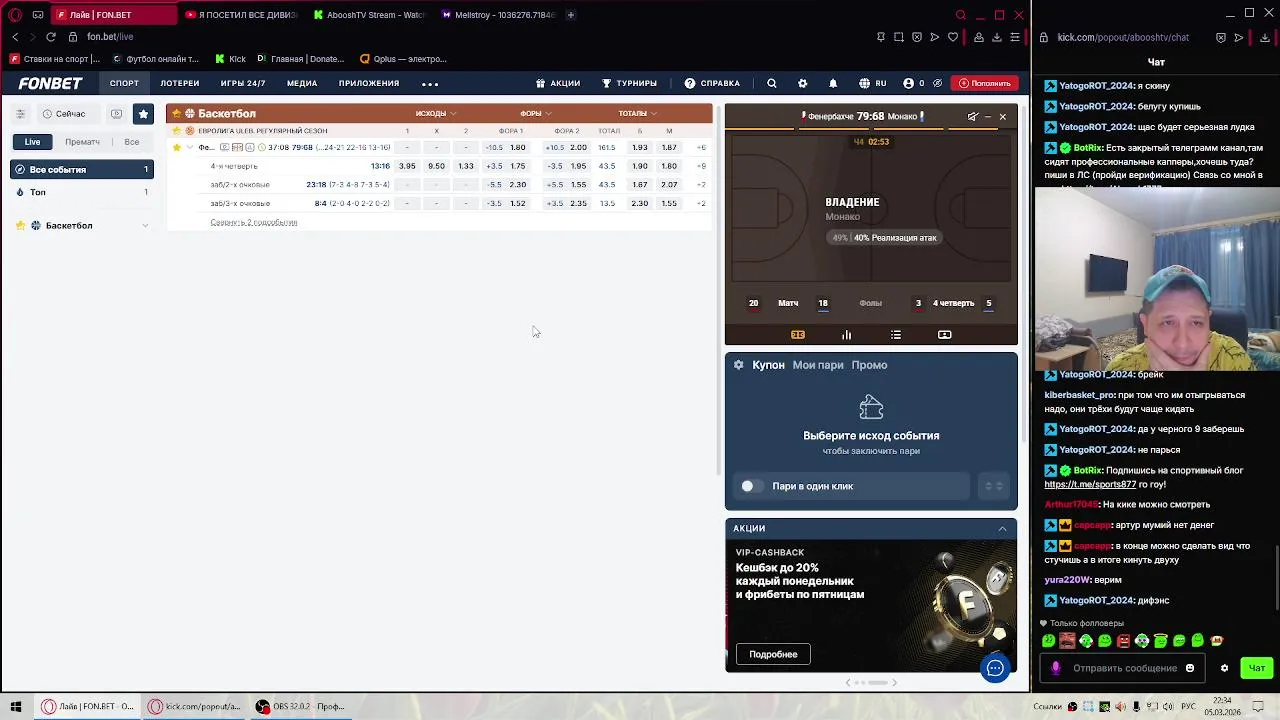Select Все события in sidebar
This screenshot has height=720, width=1280.
coord(82,170)
